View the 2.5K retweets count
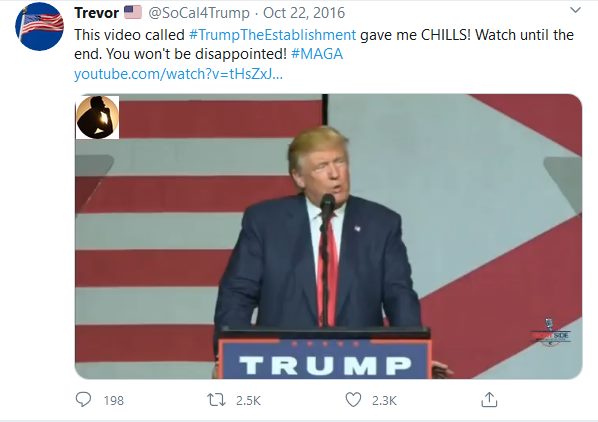This screenshot has height=422, width=598. (x=248, y=400)
